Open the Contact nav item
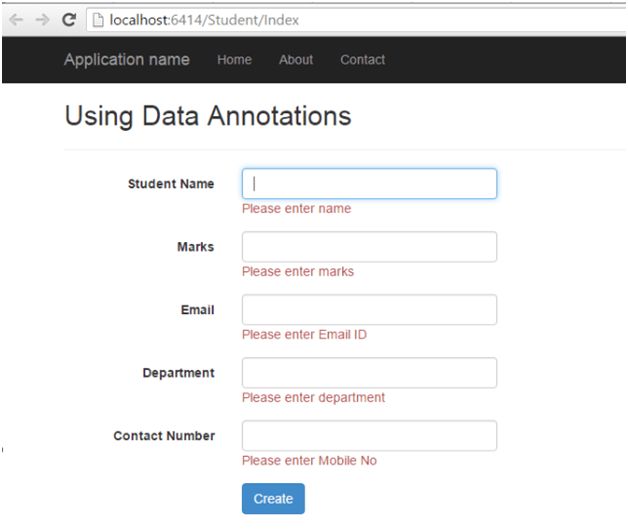Screen dimensions: 628x529 coord(362,60)
